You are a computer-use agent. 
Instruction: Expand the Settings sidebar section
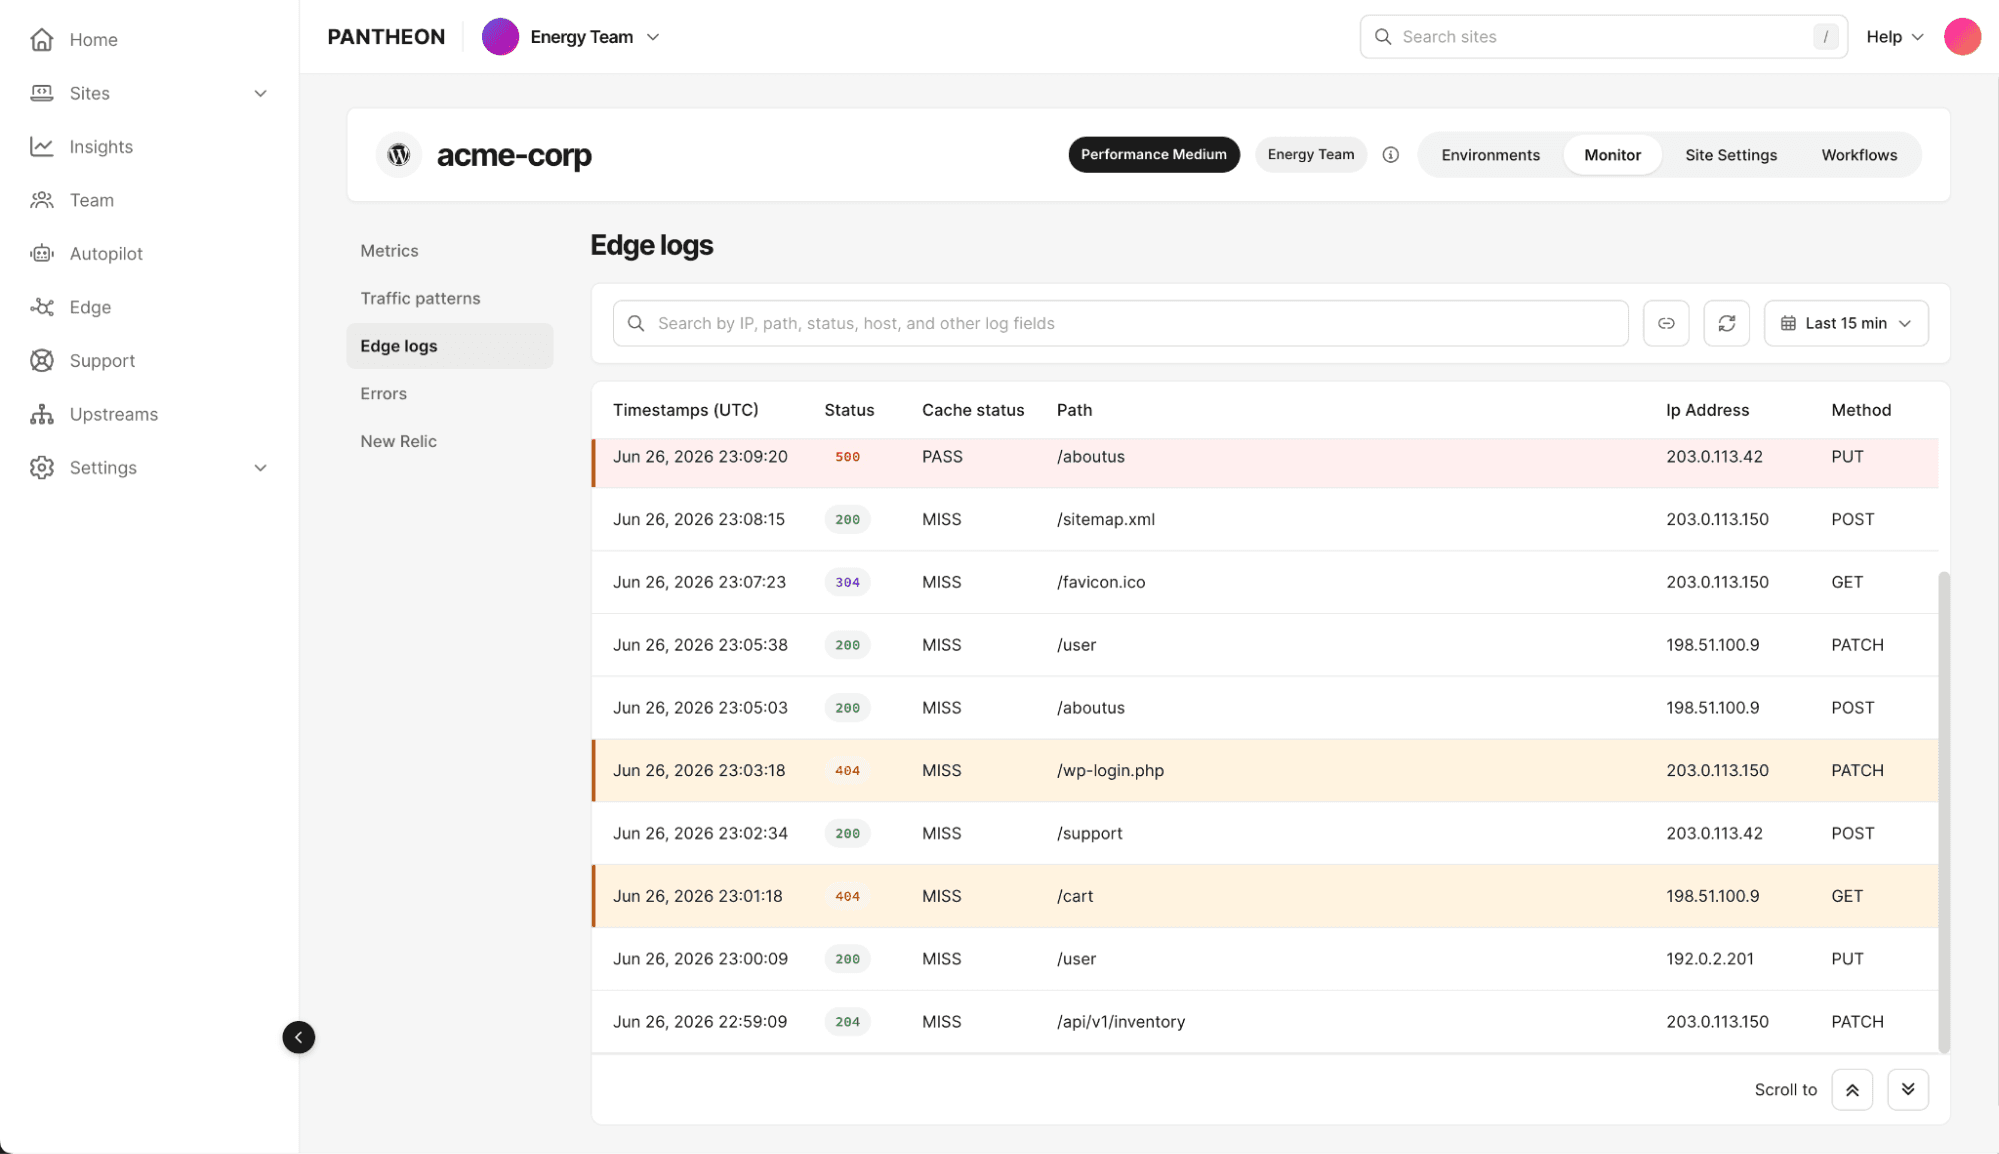pos(260,467)
